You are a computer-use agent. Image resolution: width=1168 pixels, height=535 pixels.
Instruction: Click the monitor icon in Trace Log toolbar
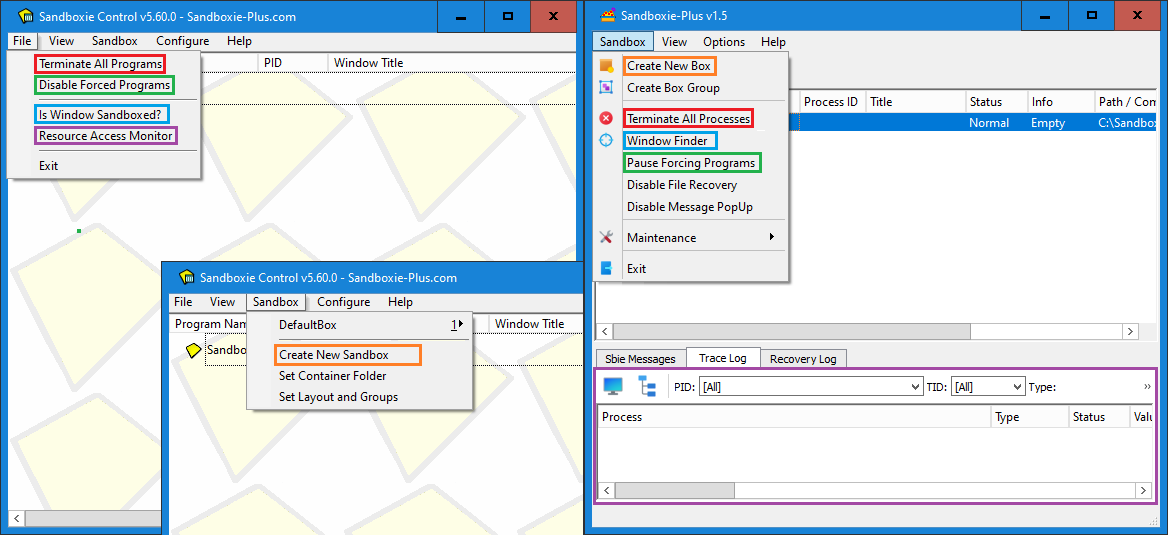point(613,386)
